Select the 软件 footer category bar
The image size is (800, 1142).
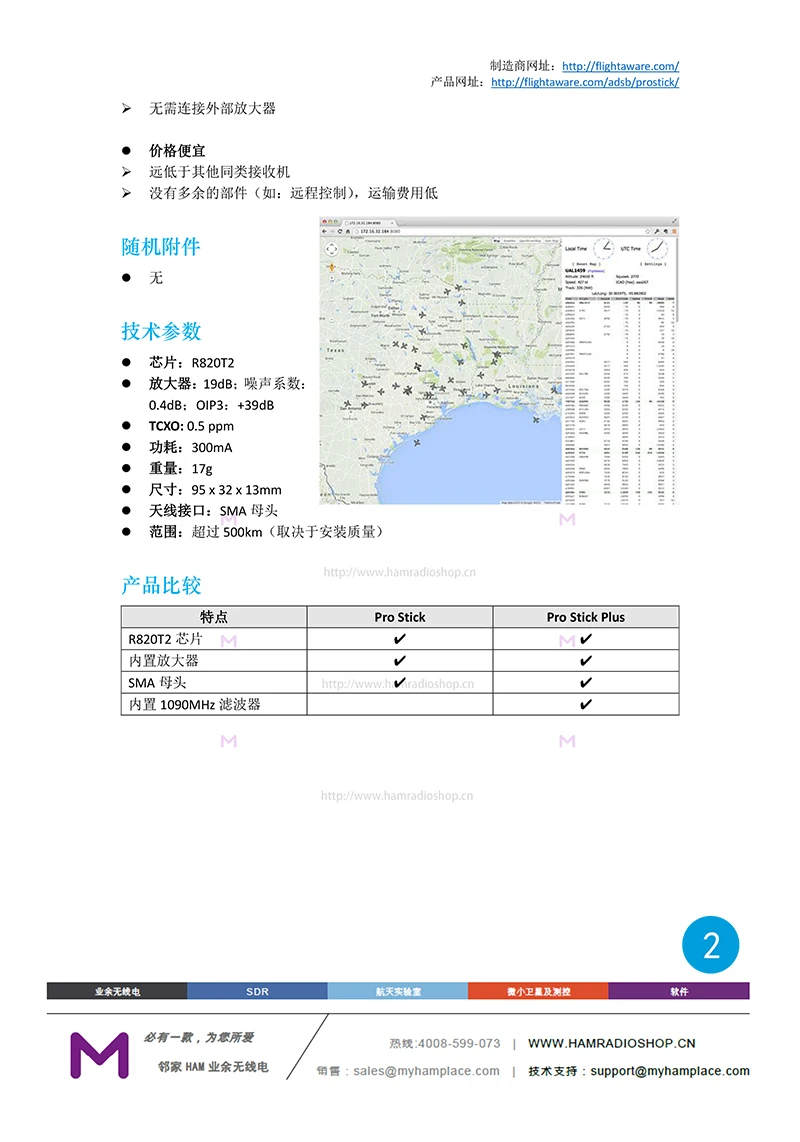click(x=679, y=991)
